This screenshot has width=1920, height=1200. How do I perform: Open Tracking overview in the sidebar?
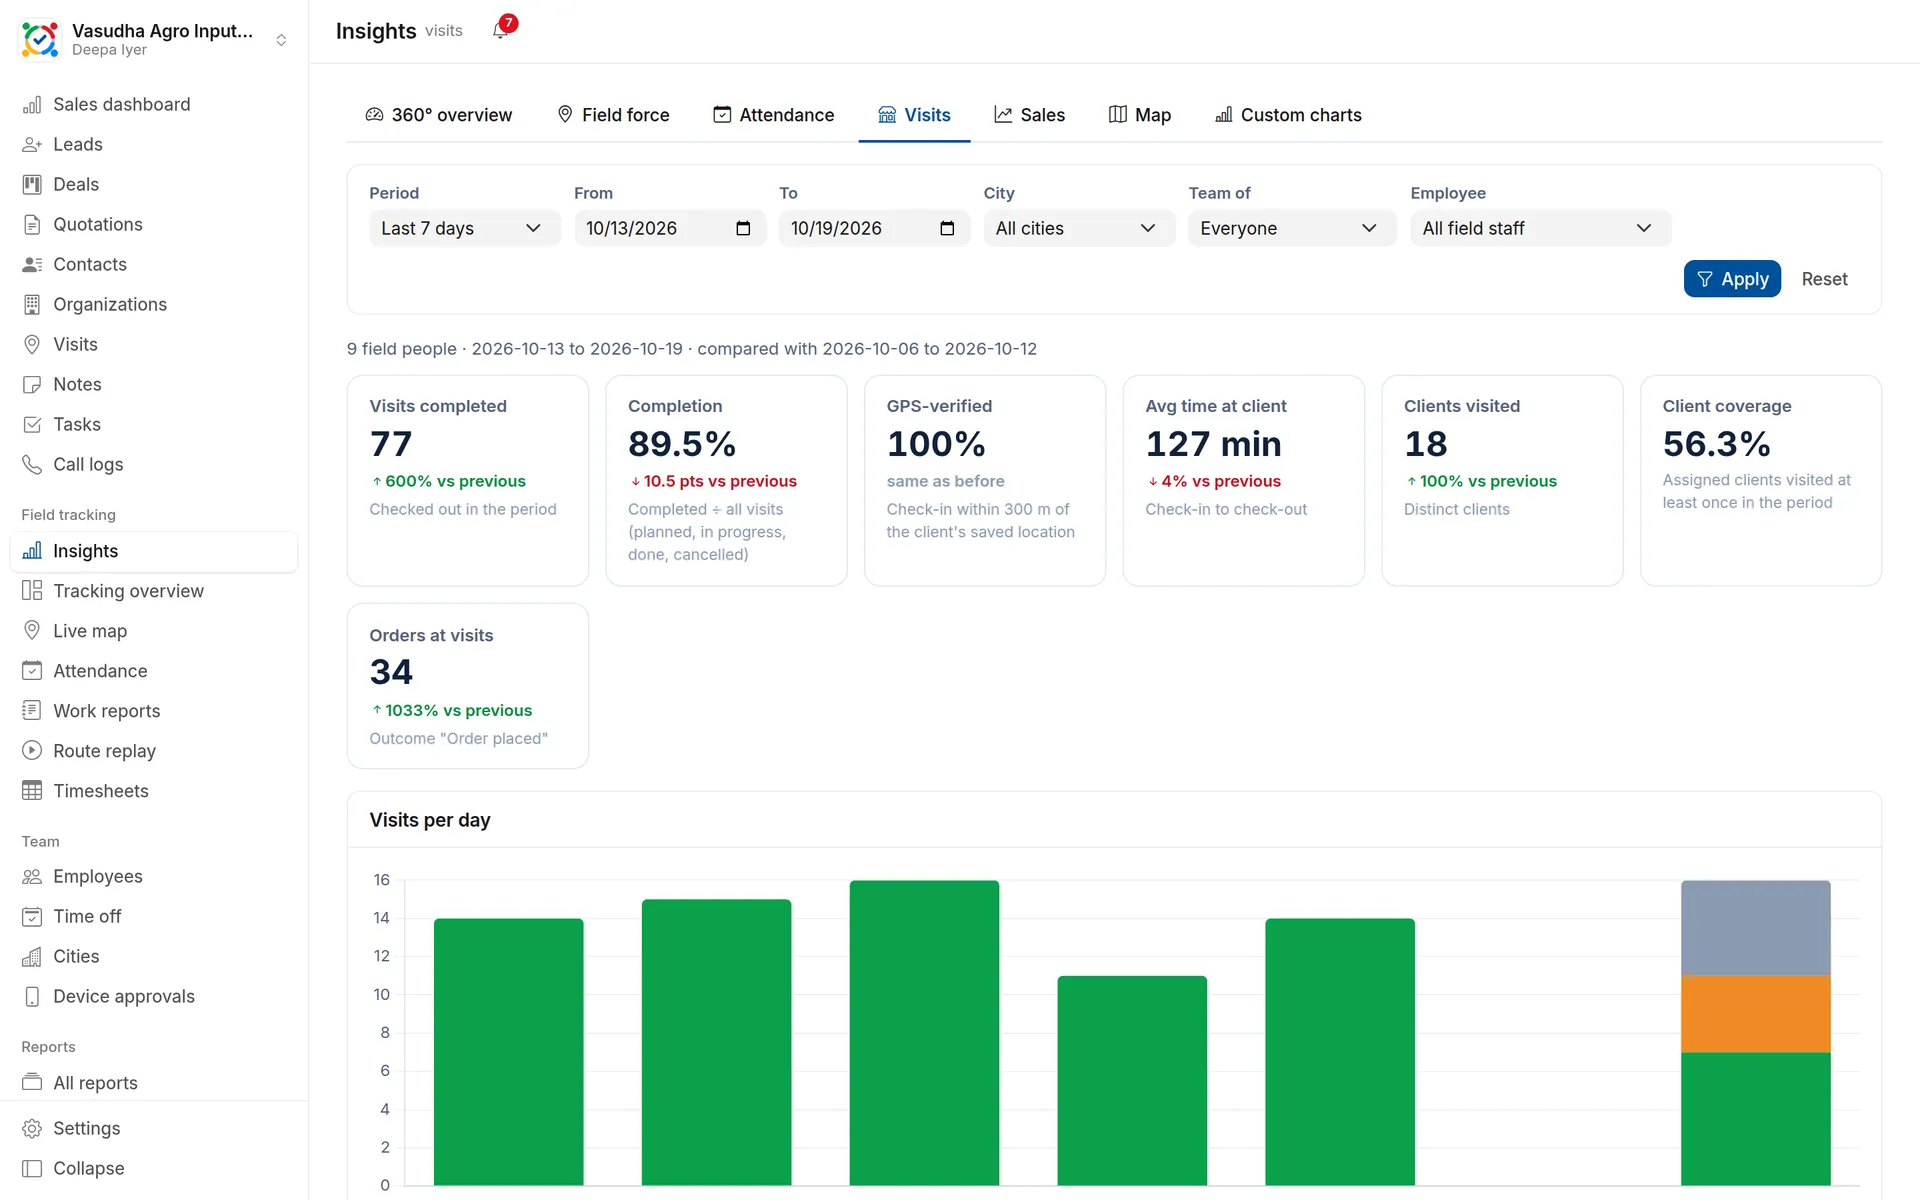pos(154,591)
